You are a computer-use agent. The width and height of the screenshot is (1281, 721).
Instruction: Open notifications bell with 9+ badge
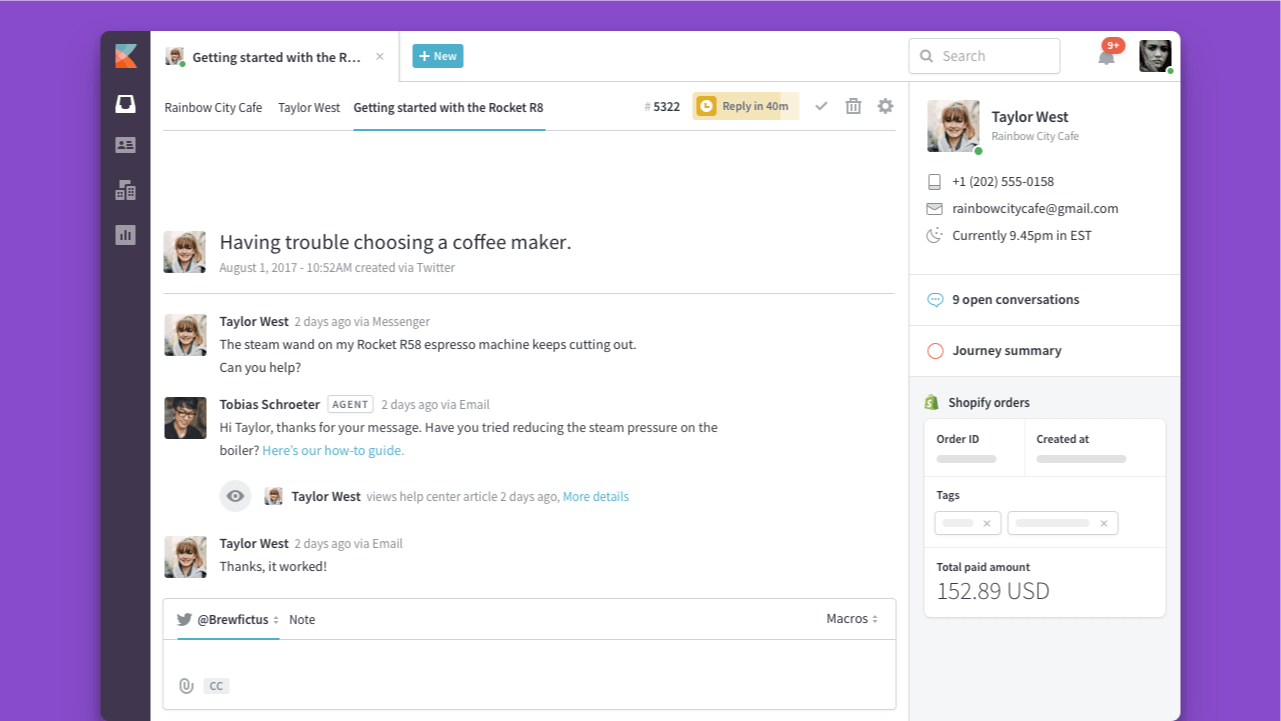1107,56
